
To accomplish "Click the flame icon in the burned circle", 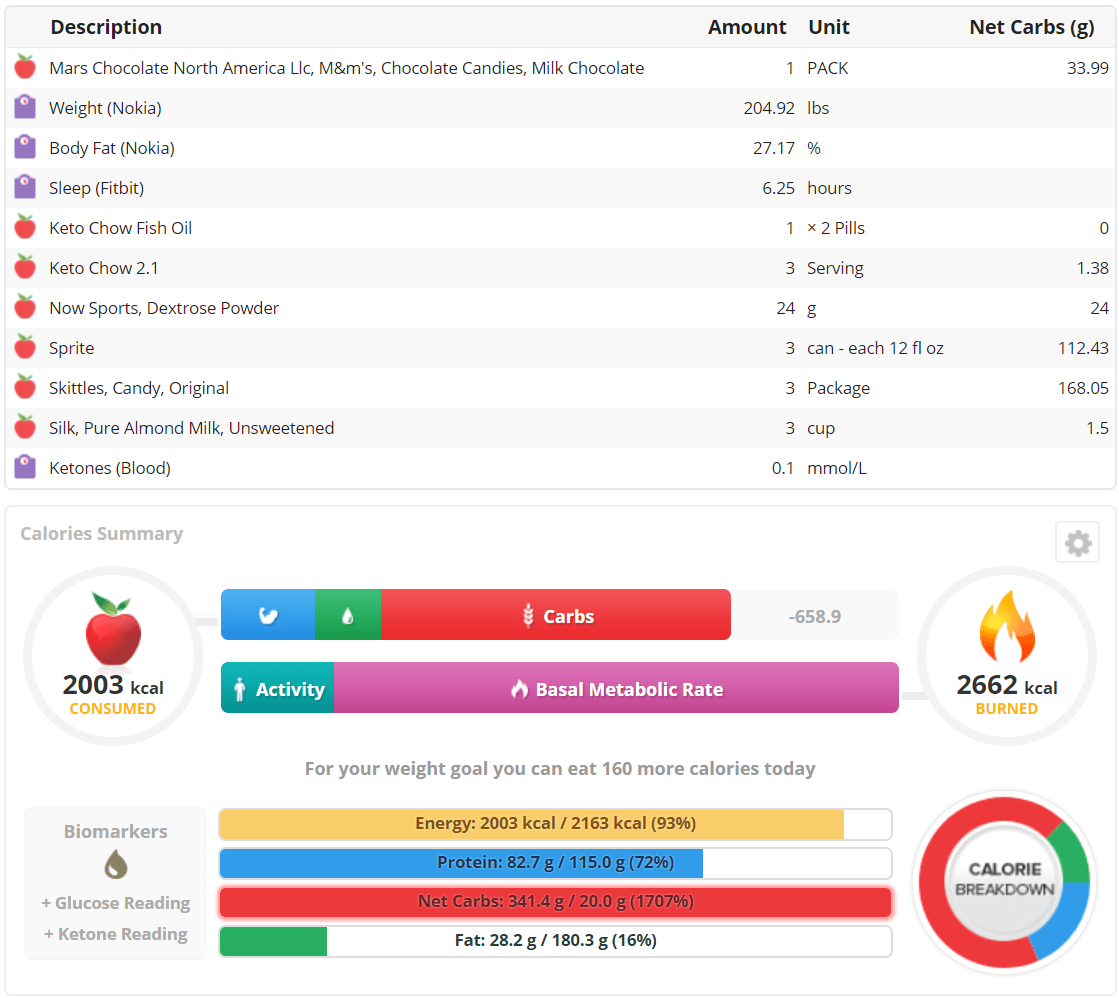I will [1007, 626].
